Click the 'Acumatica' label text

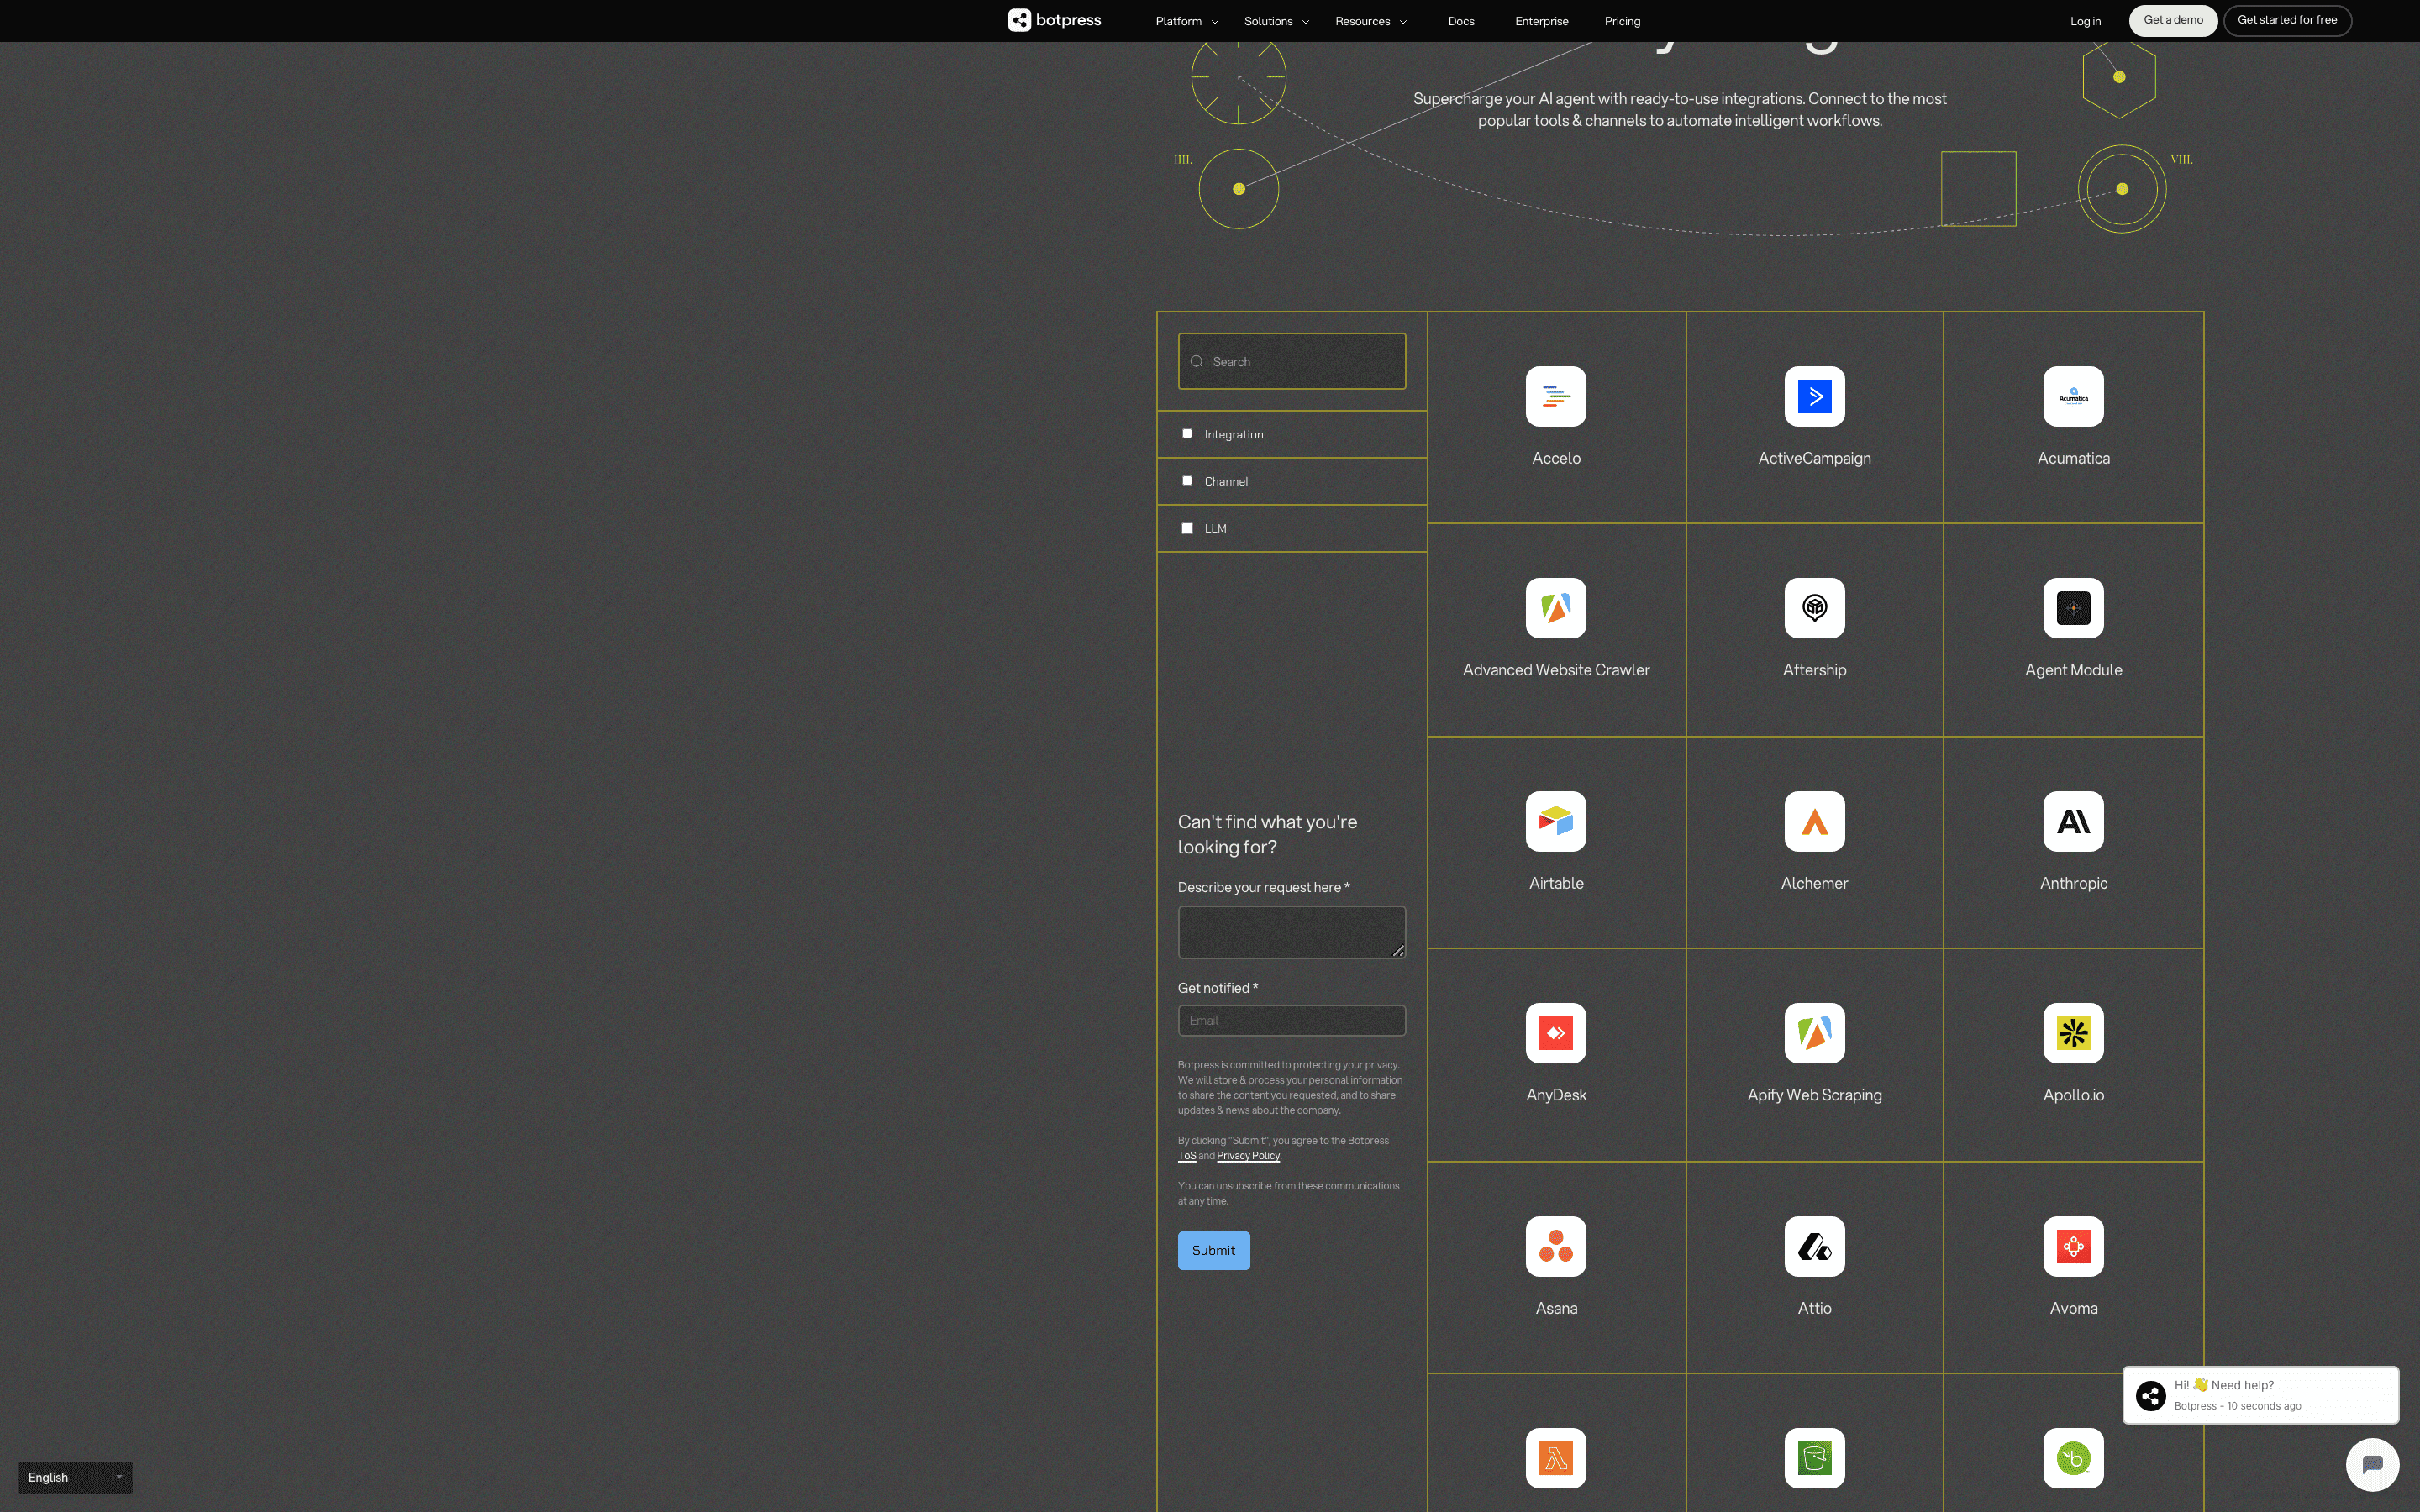(x=2073, y=458)
